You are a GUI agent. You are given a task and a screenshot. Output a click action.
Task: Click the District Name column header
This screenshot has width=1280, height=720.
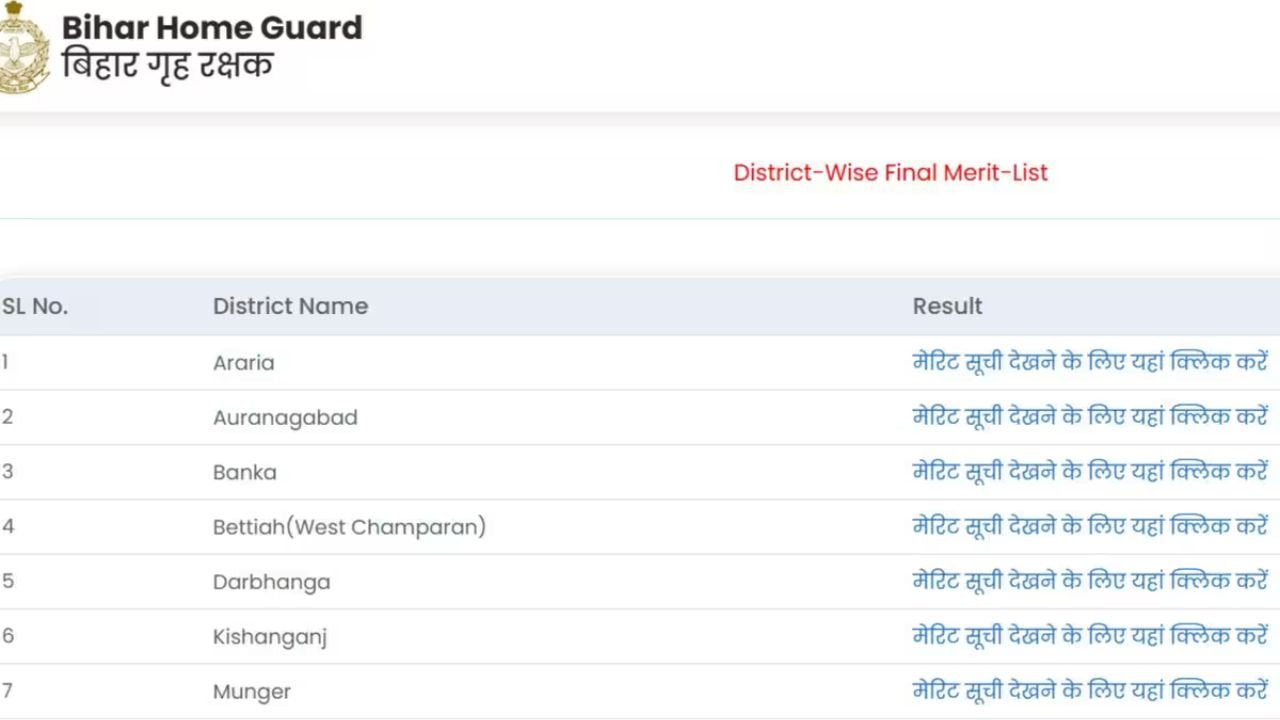(x=290, y=306)
